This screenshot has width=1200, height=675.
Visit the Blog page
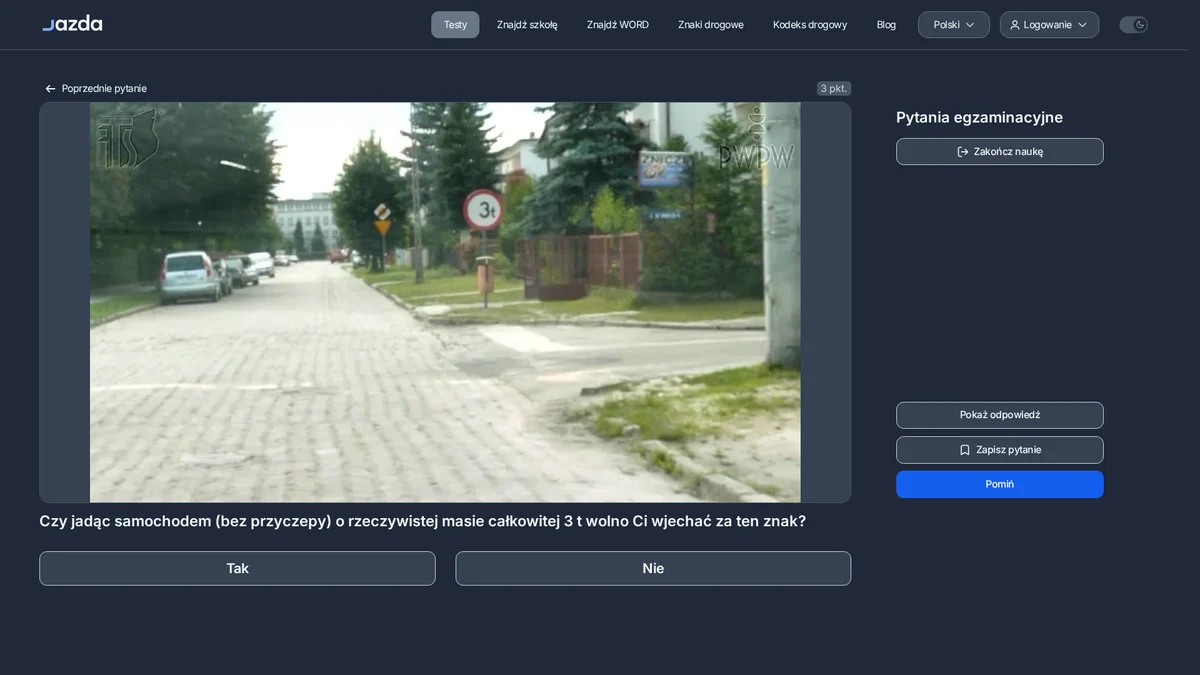[886, 25]
